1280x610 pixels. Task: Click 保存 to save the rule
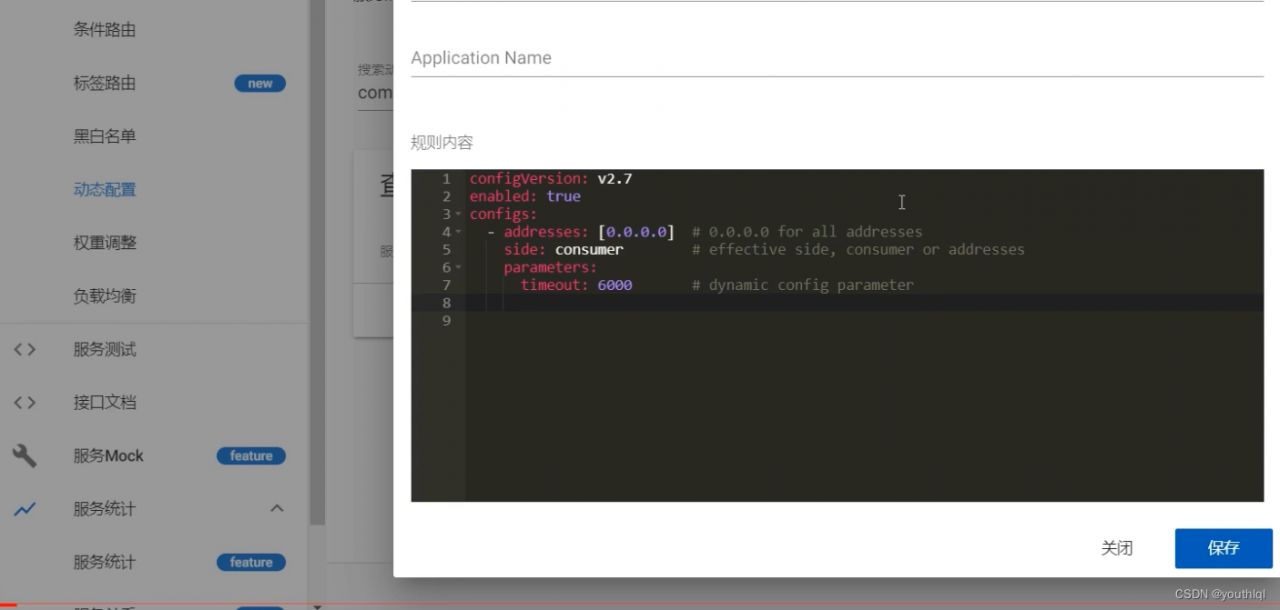(x=1224, y=548)
